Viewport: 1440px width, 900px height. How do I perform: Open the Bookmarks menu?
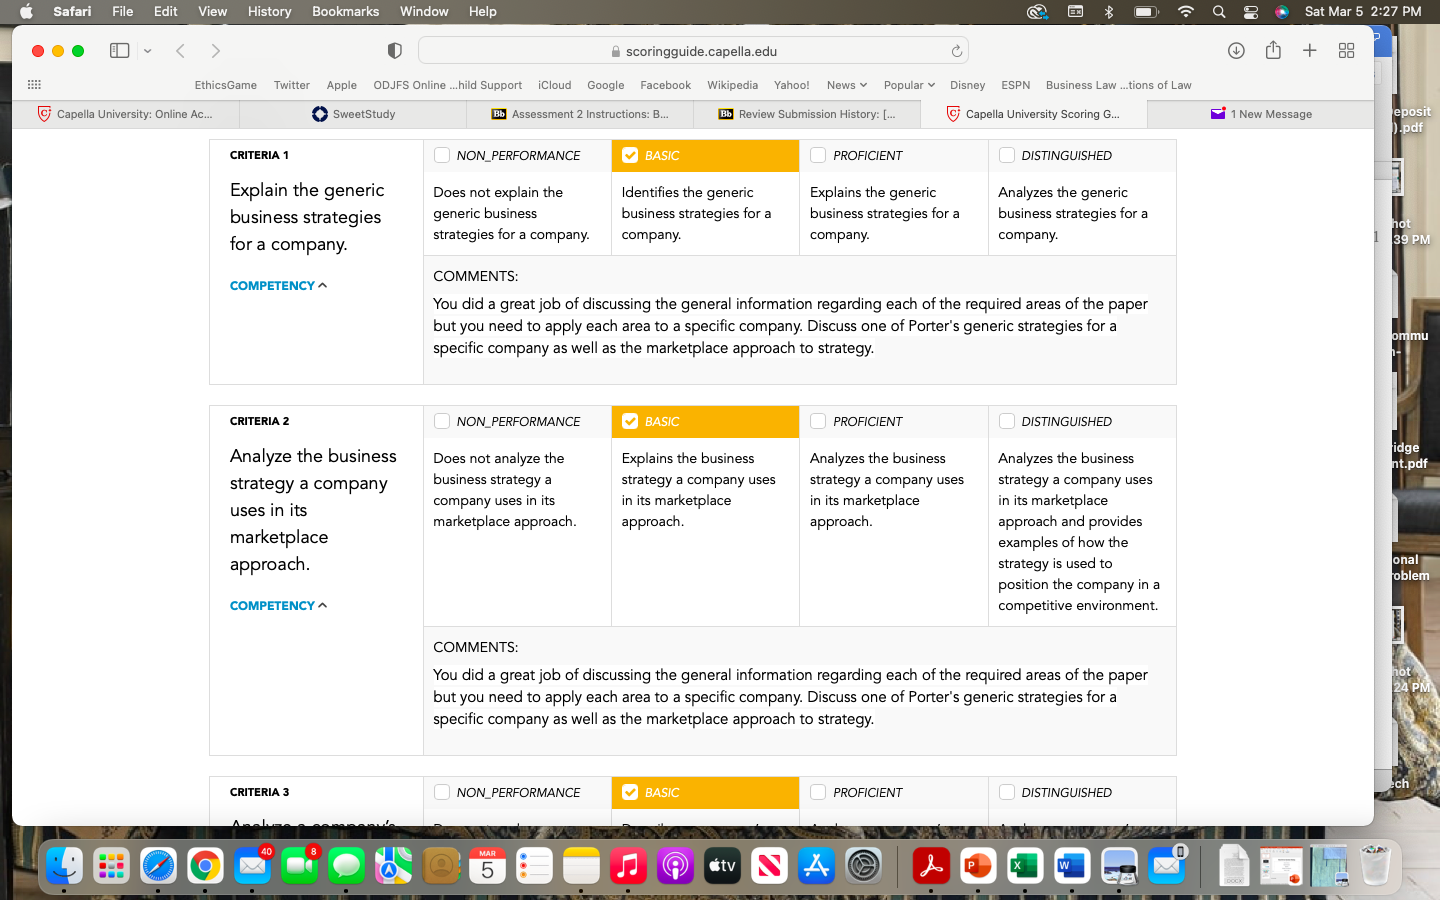[x=345, y=11]
